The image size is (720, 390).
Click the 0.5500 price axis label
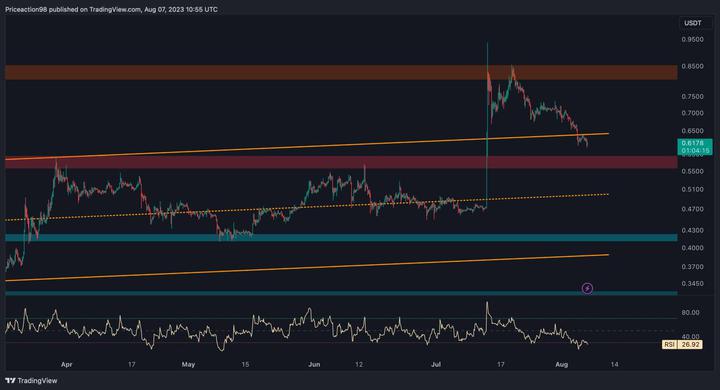point(692,171)
